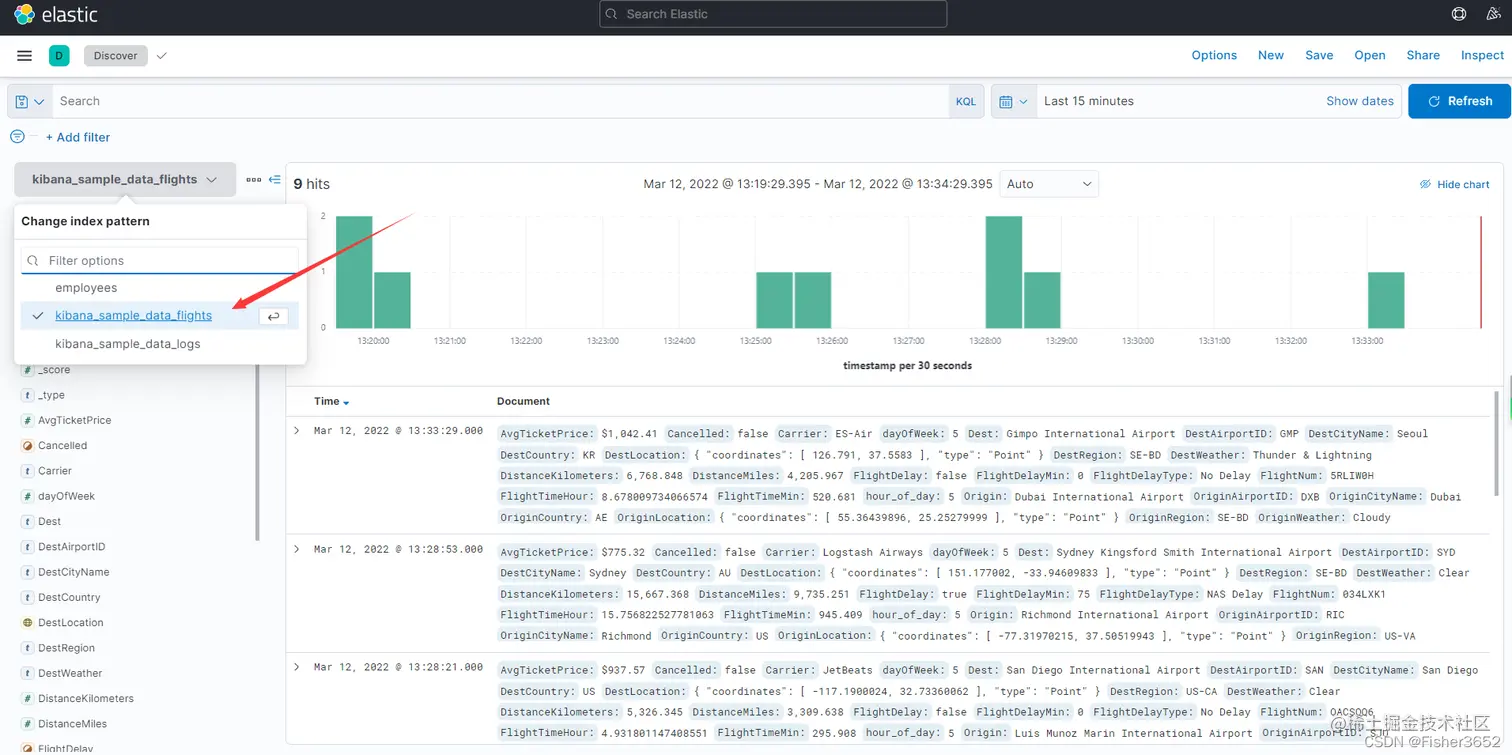Select the DestCityName field
This screenshot has height=755, width=1512.
[x=74, y=572]
